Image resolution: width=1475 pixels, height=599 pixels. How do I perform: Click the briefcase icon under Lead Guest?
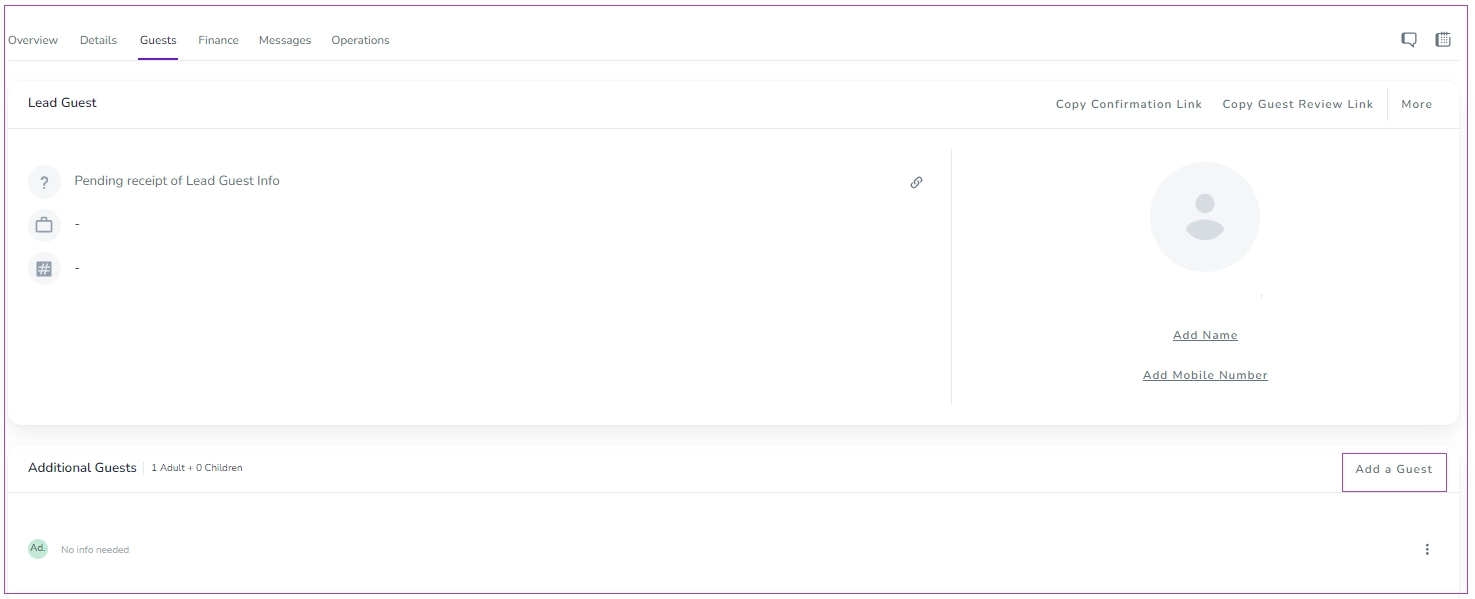pos(44,226)
